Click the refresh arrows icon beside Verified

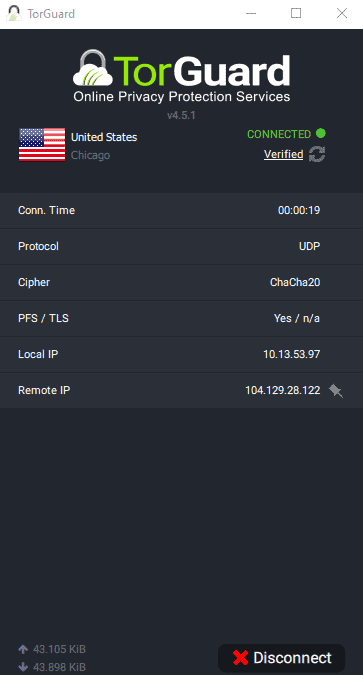click(x=317, y=154)
